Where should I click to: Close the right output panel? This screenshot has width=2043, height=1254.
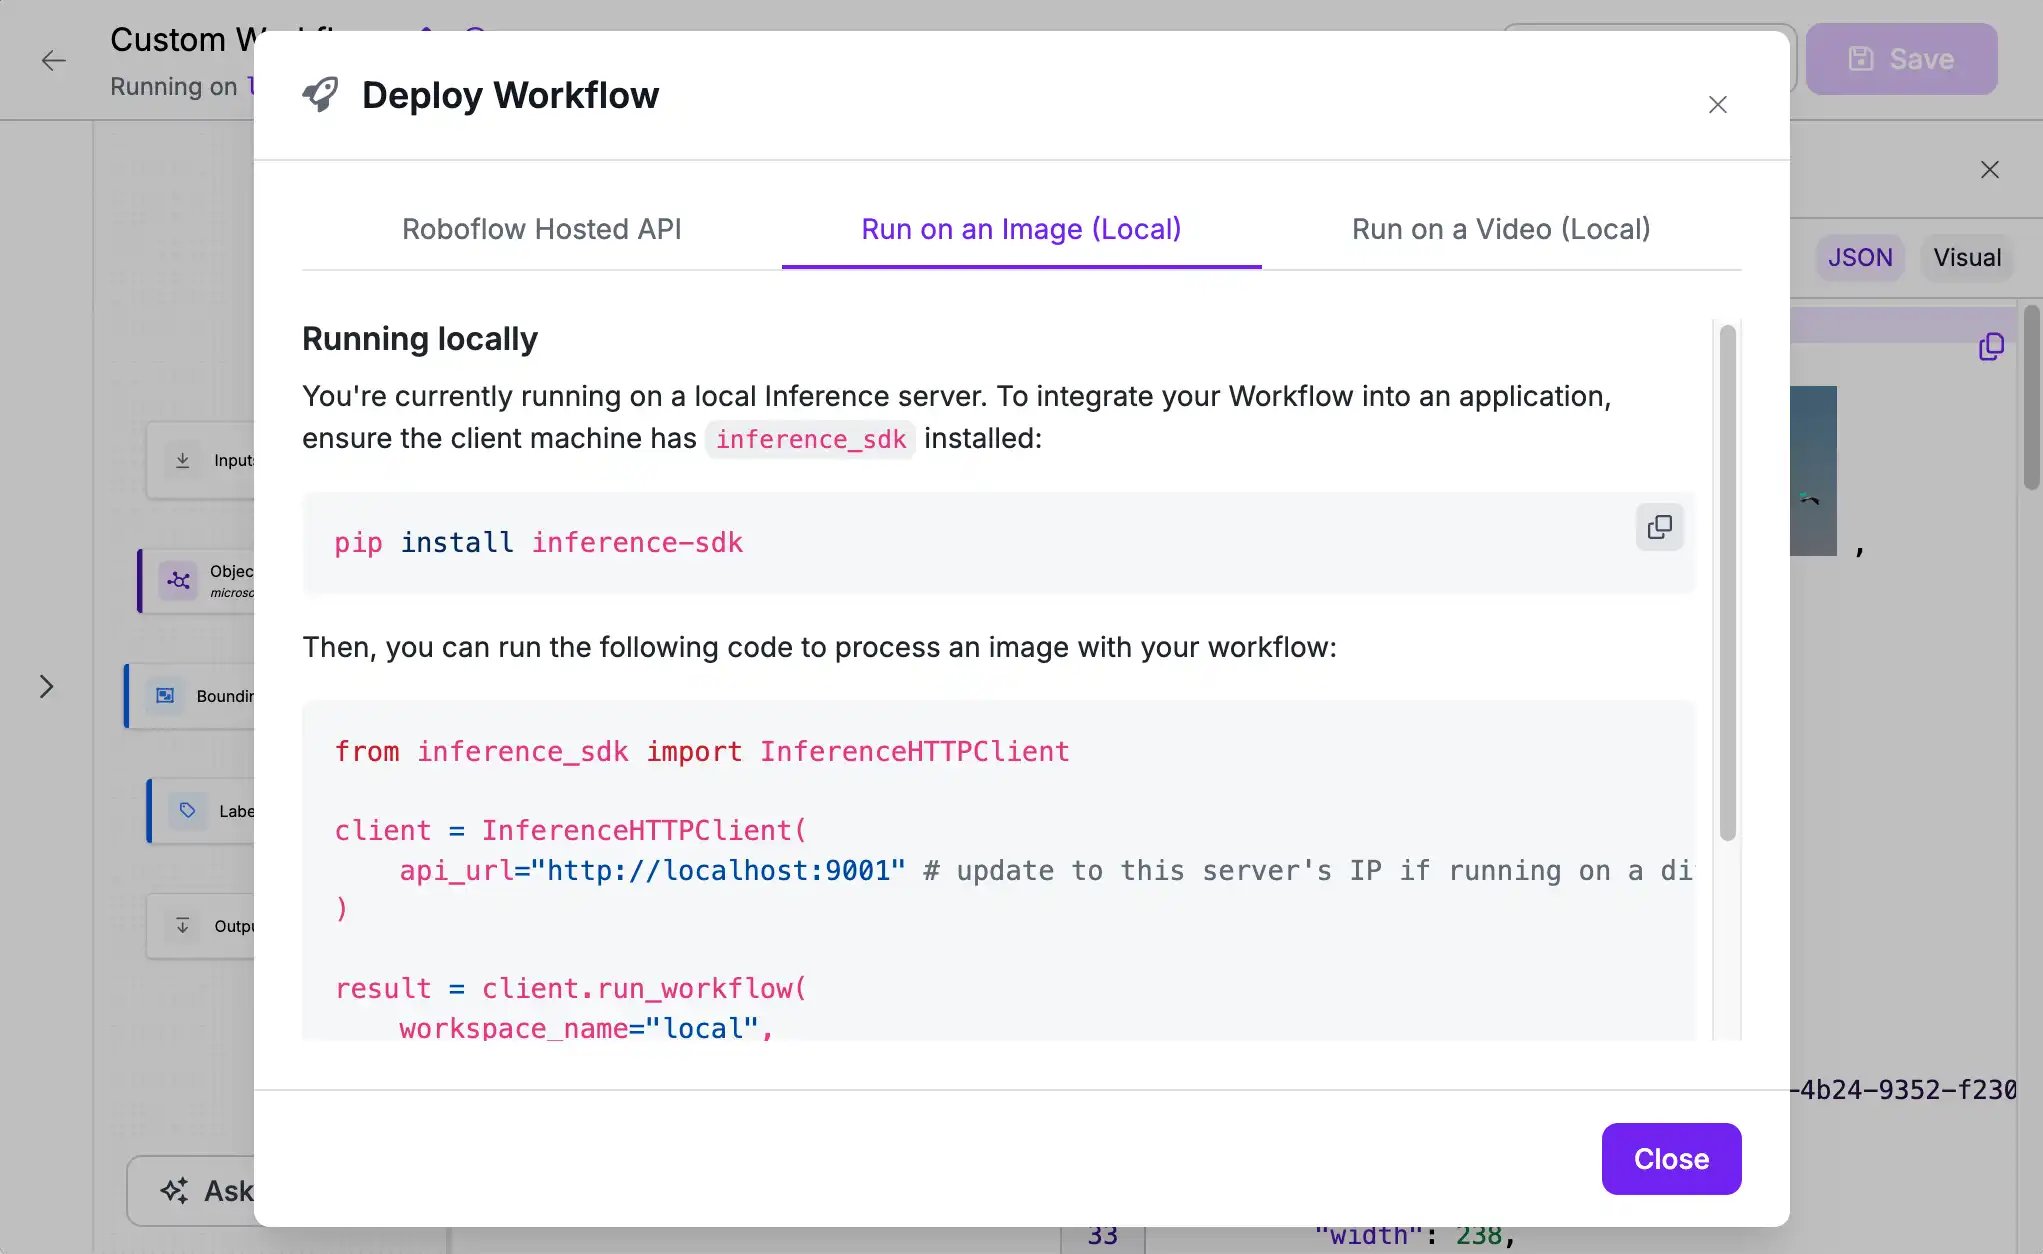coord(1990,170)
